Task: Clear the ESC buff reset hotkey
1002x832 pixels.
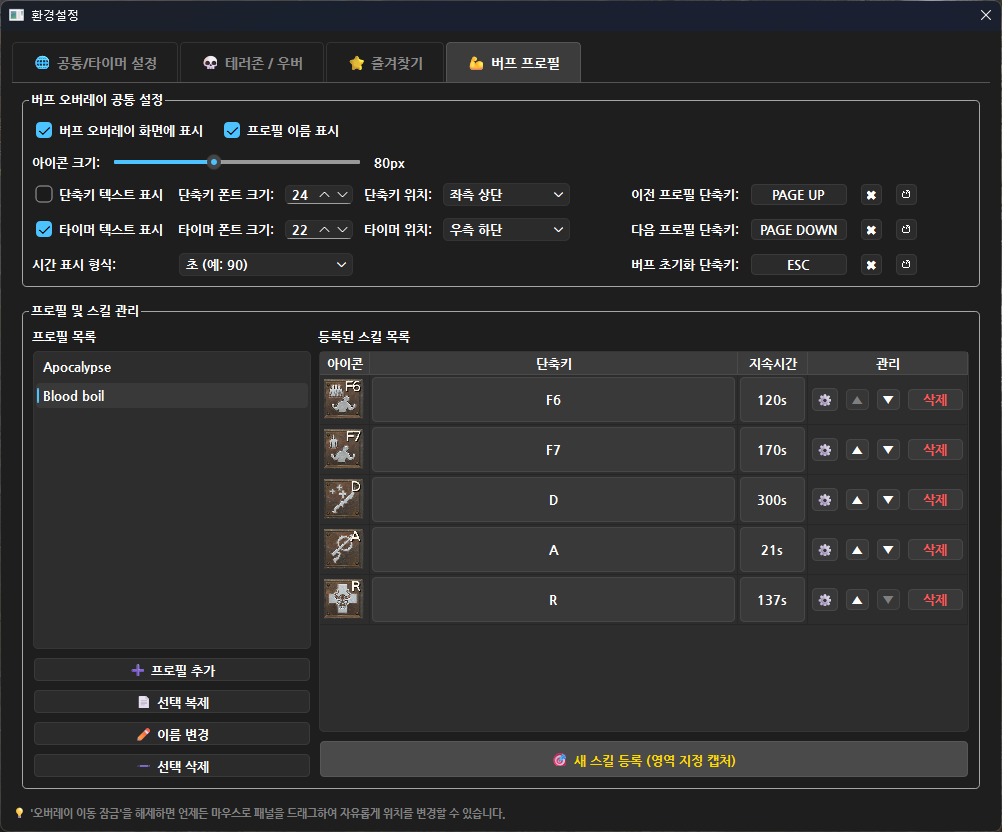Action: pos(871,265)
